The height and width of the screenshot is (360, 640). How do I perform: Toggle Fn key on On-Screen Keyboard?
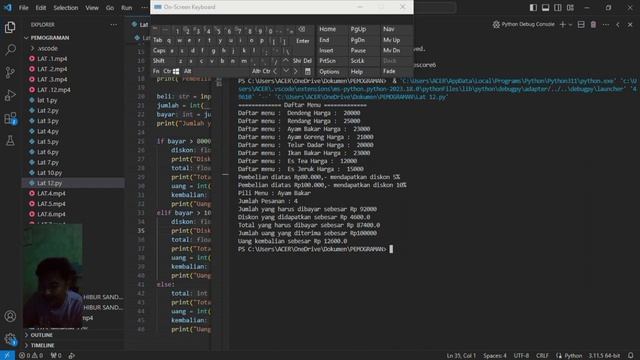(x=156, y=71)
